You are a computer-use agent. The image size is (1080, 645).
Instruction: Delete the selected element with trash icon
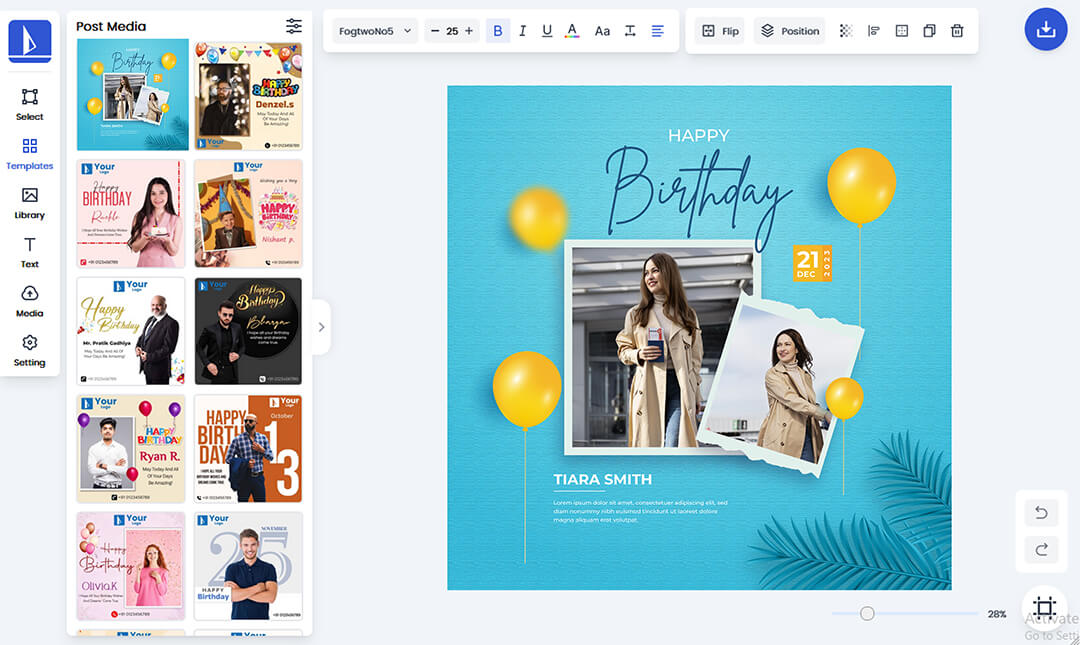[957, 31]
